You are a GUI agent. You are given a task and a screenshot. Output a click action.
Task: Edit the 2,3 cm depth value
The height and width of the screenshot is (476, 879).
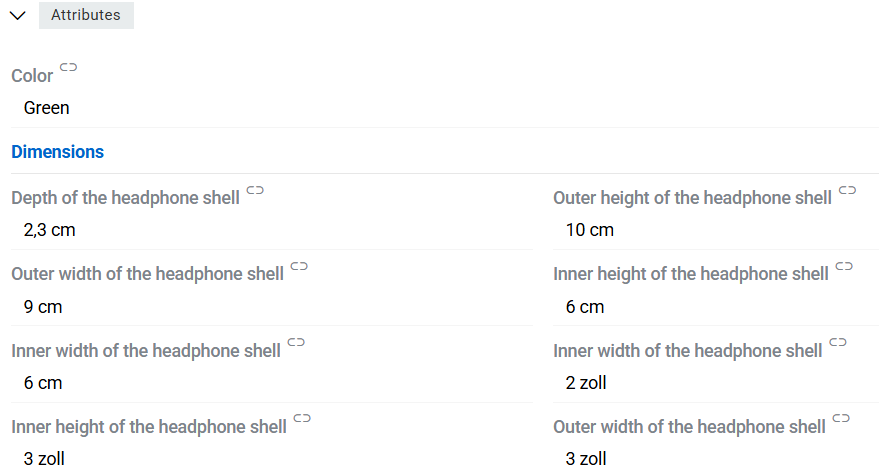click(50, 230)
